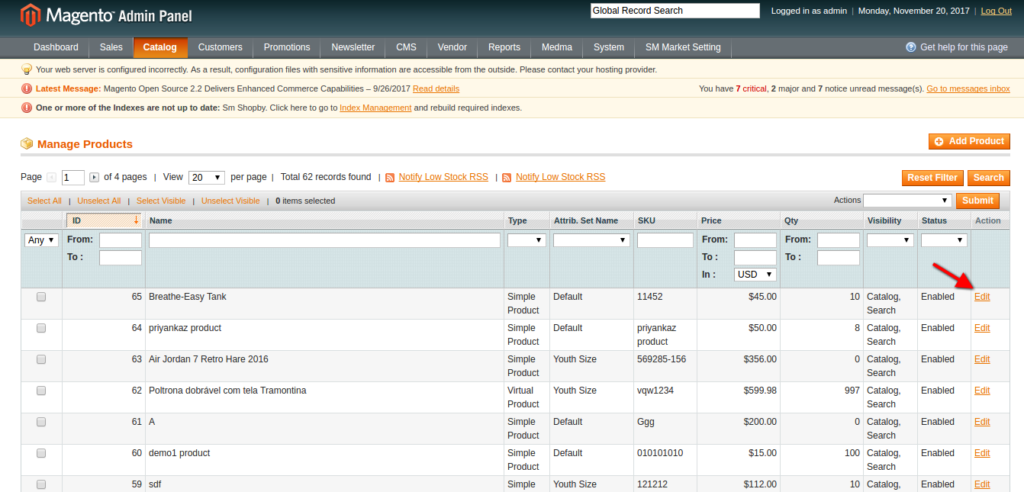1024x492 pixels.
Task: Go to previous page arrow in pager
Action: tap(52, 177)
